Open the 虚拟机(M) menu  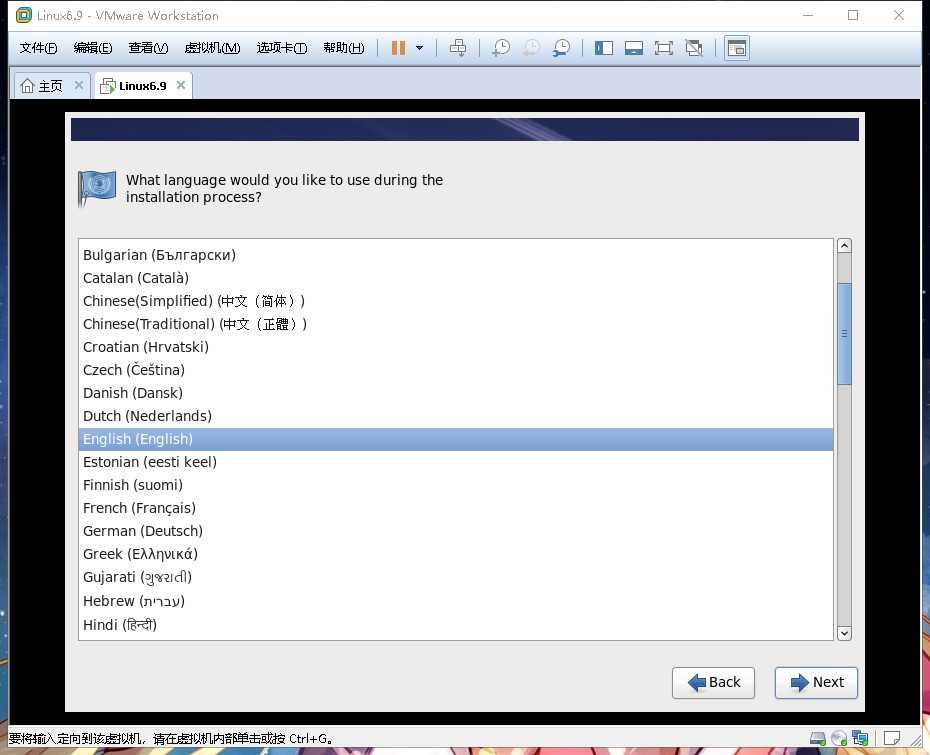pyautogui.click(x=212, y=48)
